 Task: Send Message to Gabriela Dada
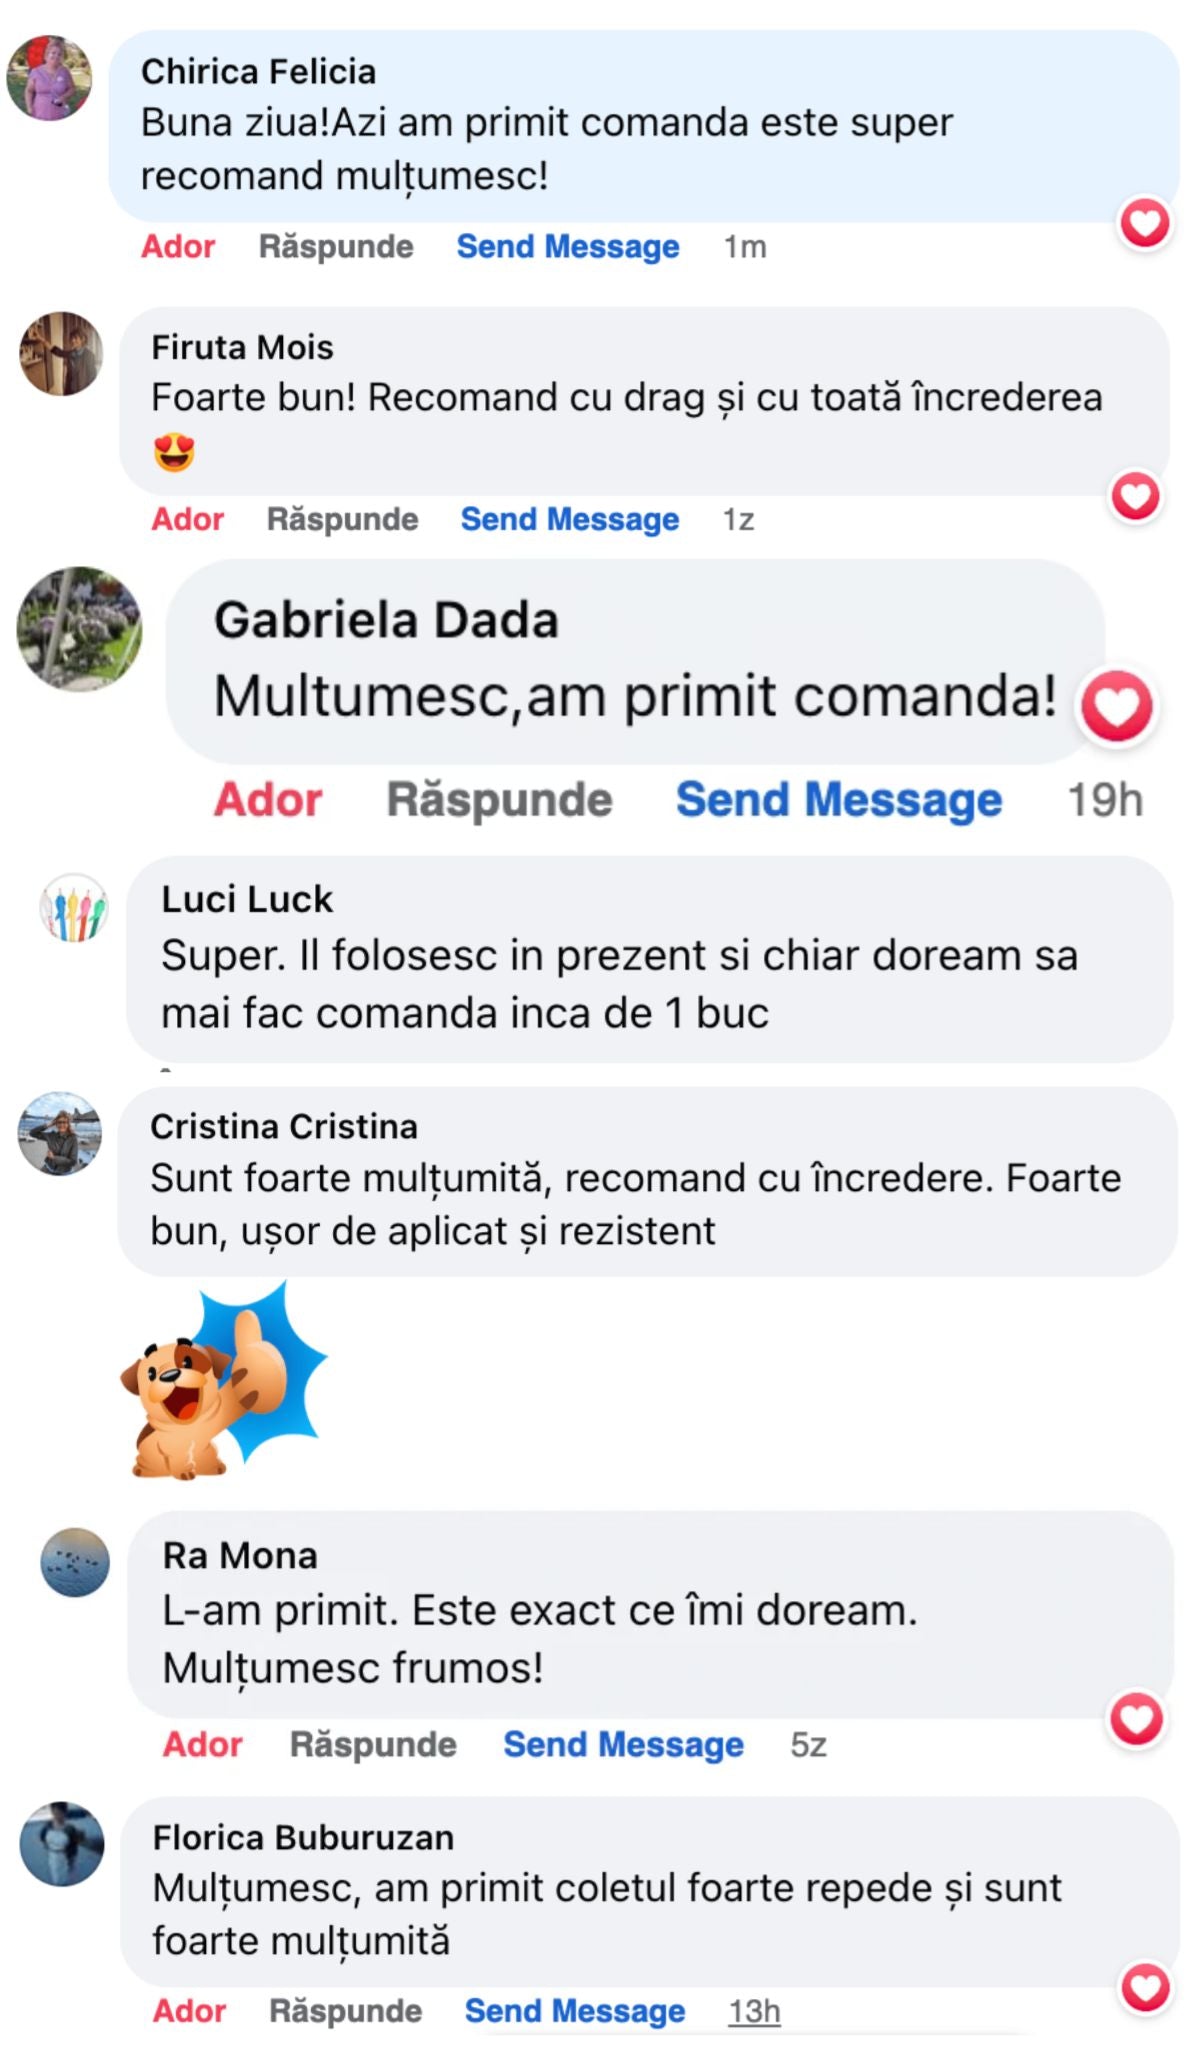pyautogui.click(x=839, y=800)
